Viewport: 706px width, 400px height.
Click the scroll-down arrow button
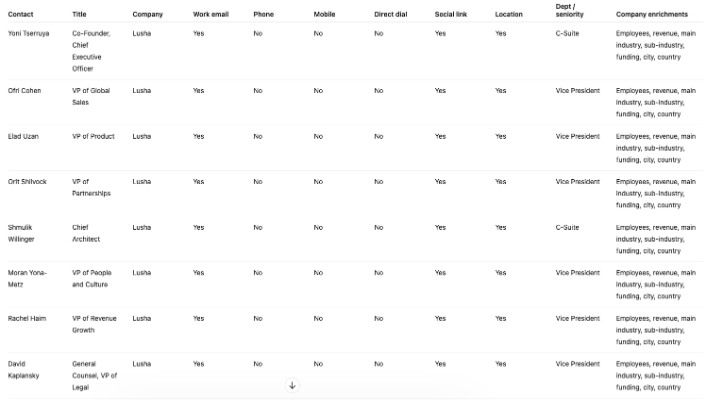coord(292,385)
